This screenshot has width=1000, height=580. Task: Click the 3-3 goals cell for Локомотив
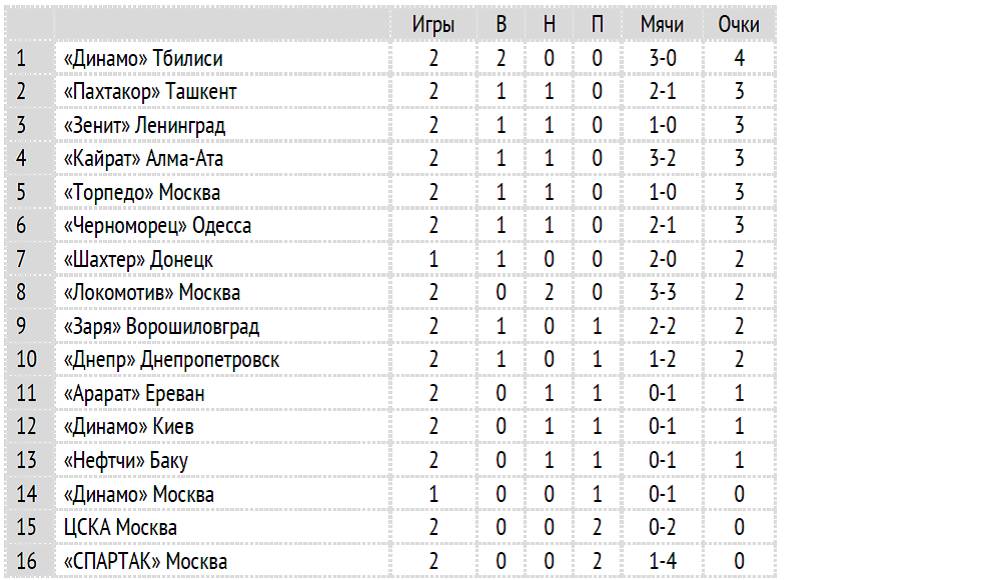click(662, 293)
